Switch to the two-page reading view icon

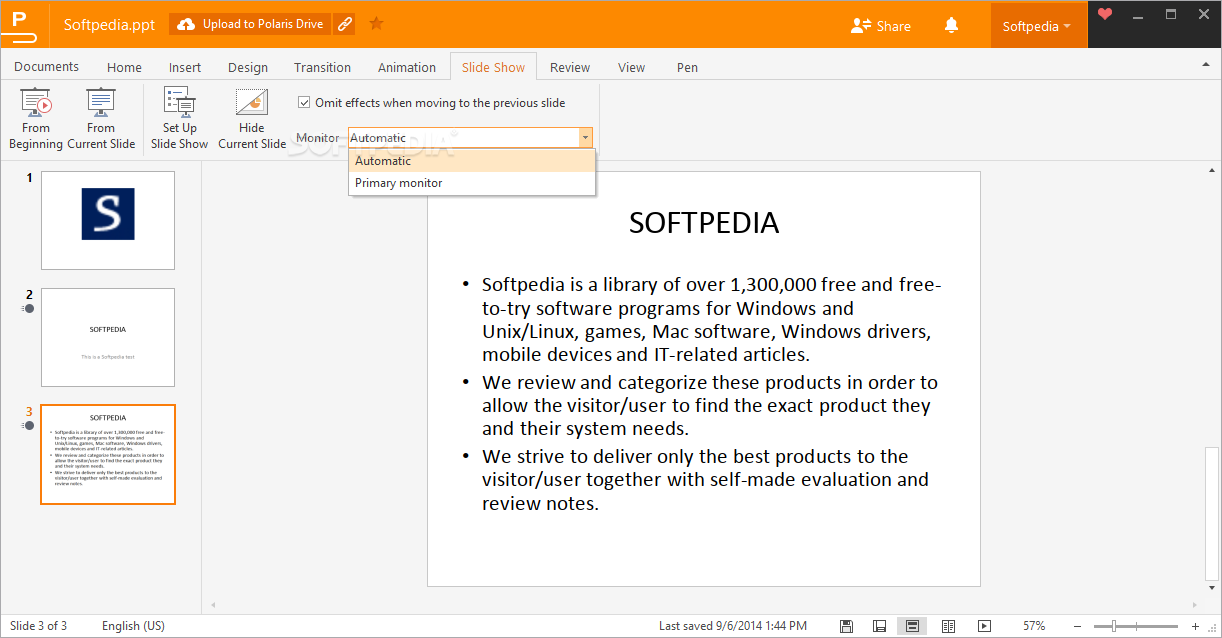click(948, 626)
